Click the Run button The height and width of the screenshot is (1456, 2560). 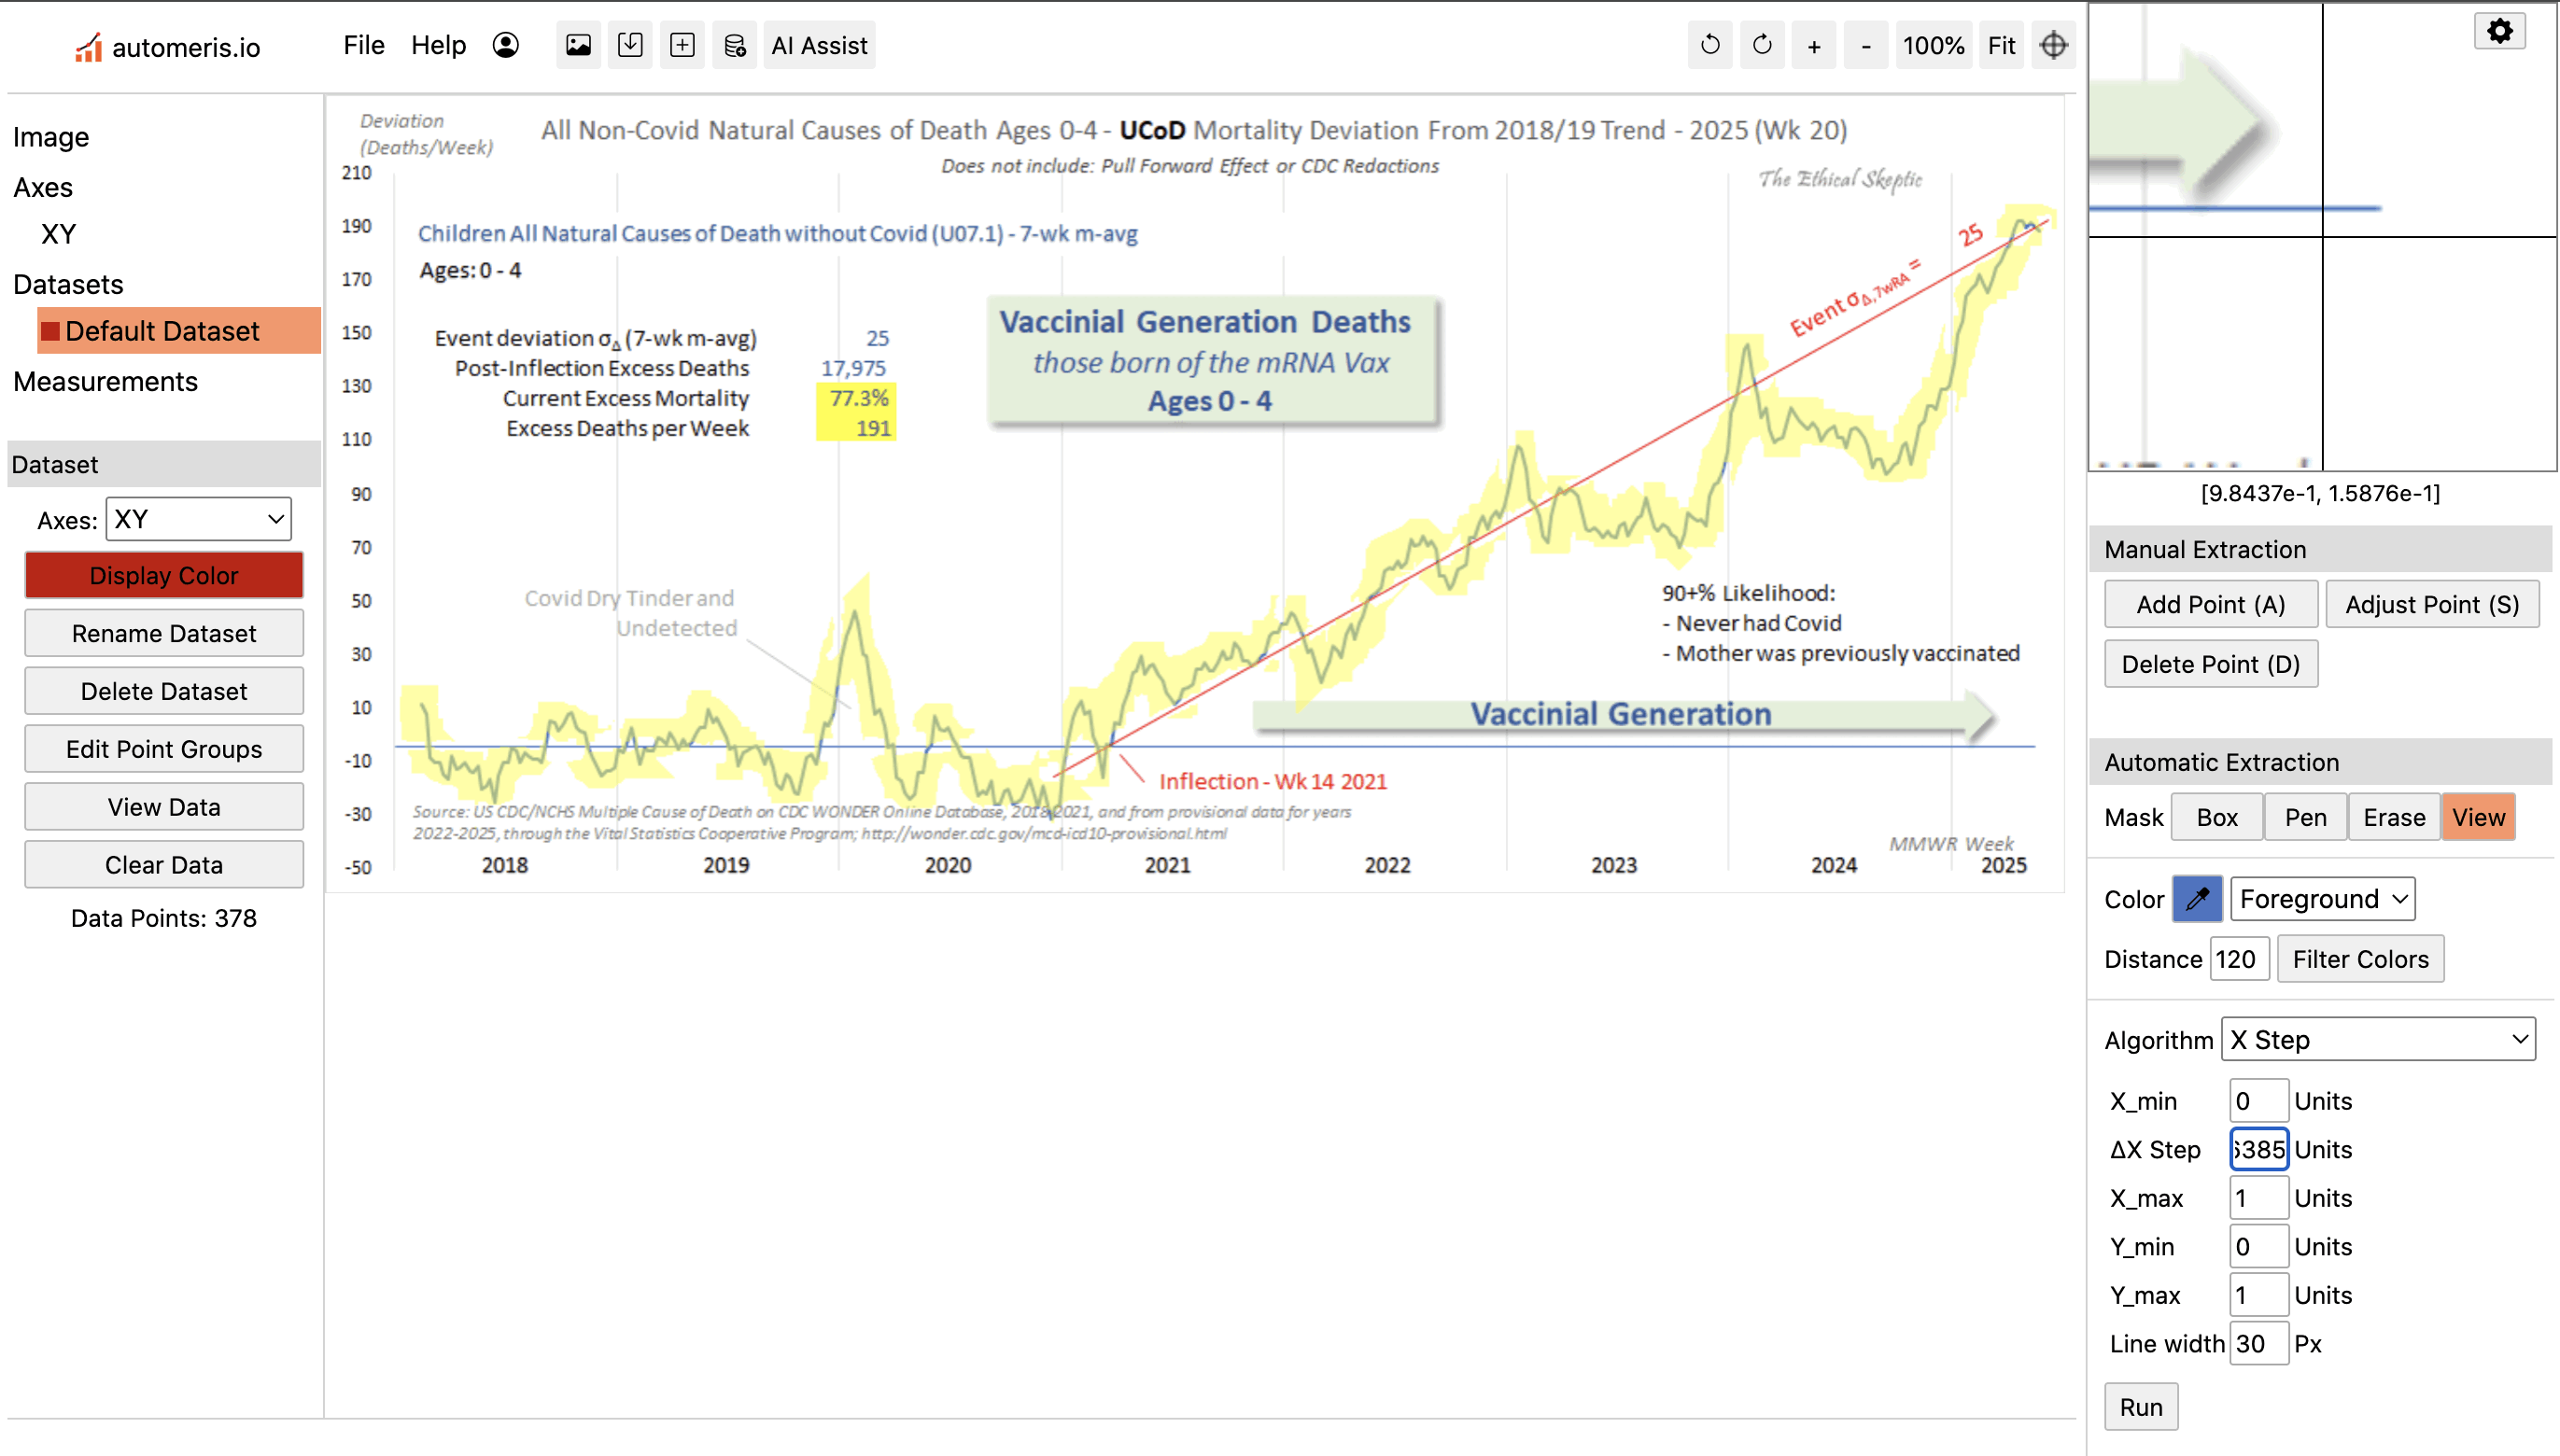click(x=2140, y=1407)
